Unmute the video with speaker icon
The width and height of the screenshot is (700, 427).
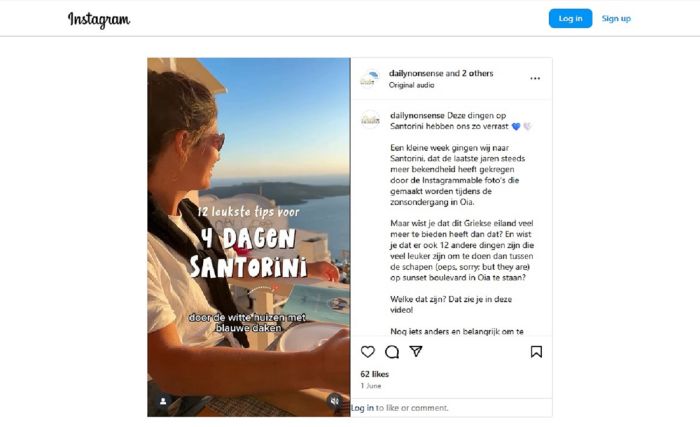(334, 401)
